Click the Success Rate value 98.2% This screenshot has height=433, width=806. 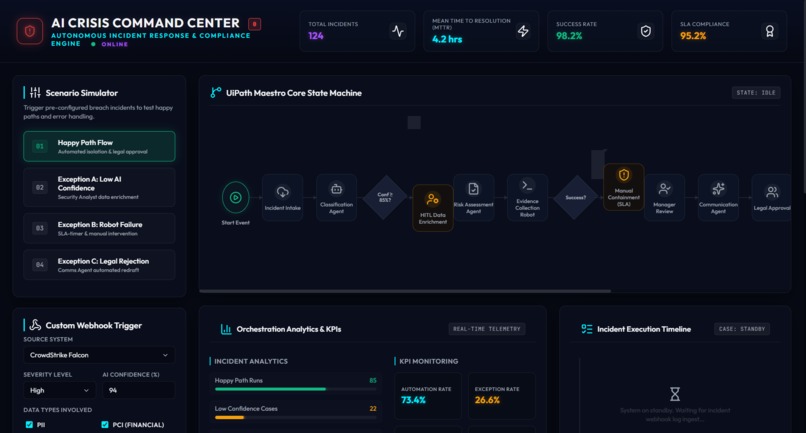point(569,36)
